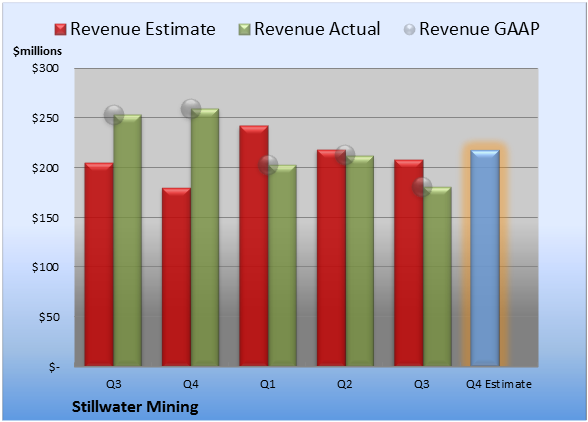The height and width of the screenshot is (422, 588).
Task: Click the '$millions' axis unit label
Action: 38,51
